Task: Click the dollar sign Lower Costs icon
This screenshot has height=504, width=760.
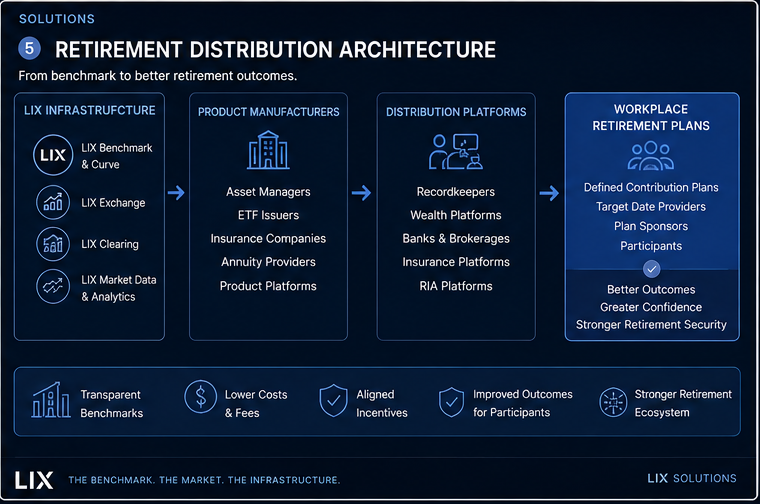Action: [x=200, y=397]
